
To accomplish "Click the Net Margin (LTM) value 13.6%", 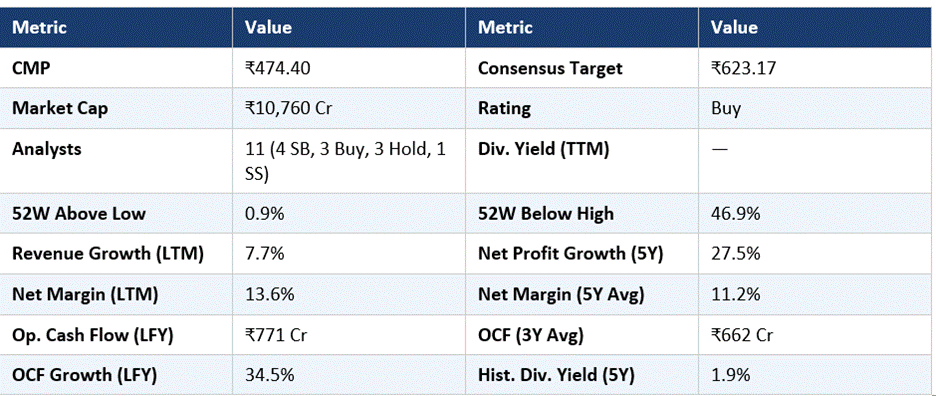I will click(269, 294).
